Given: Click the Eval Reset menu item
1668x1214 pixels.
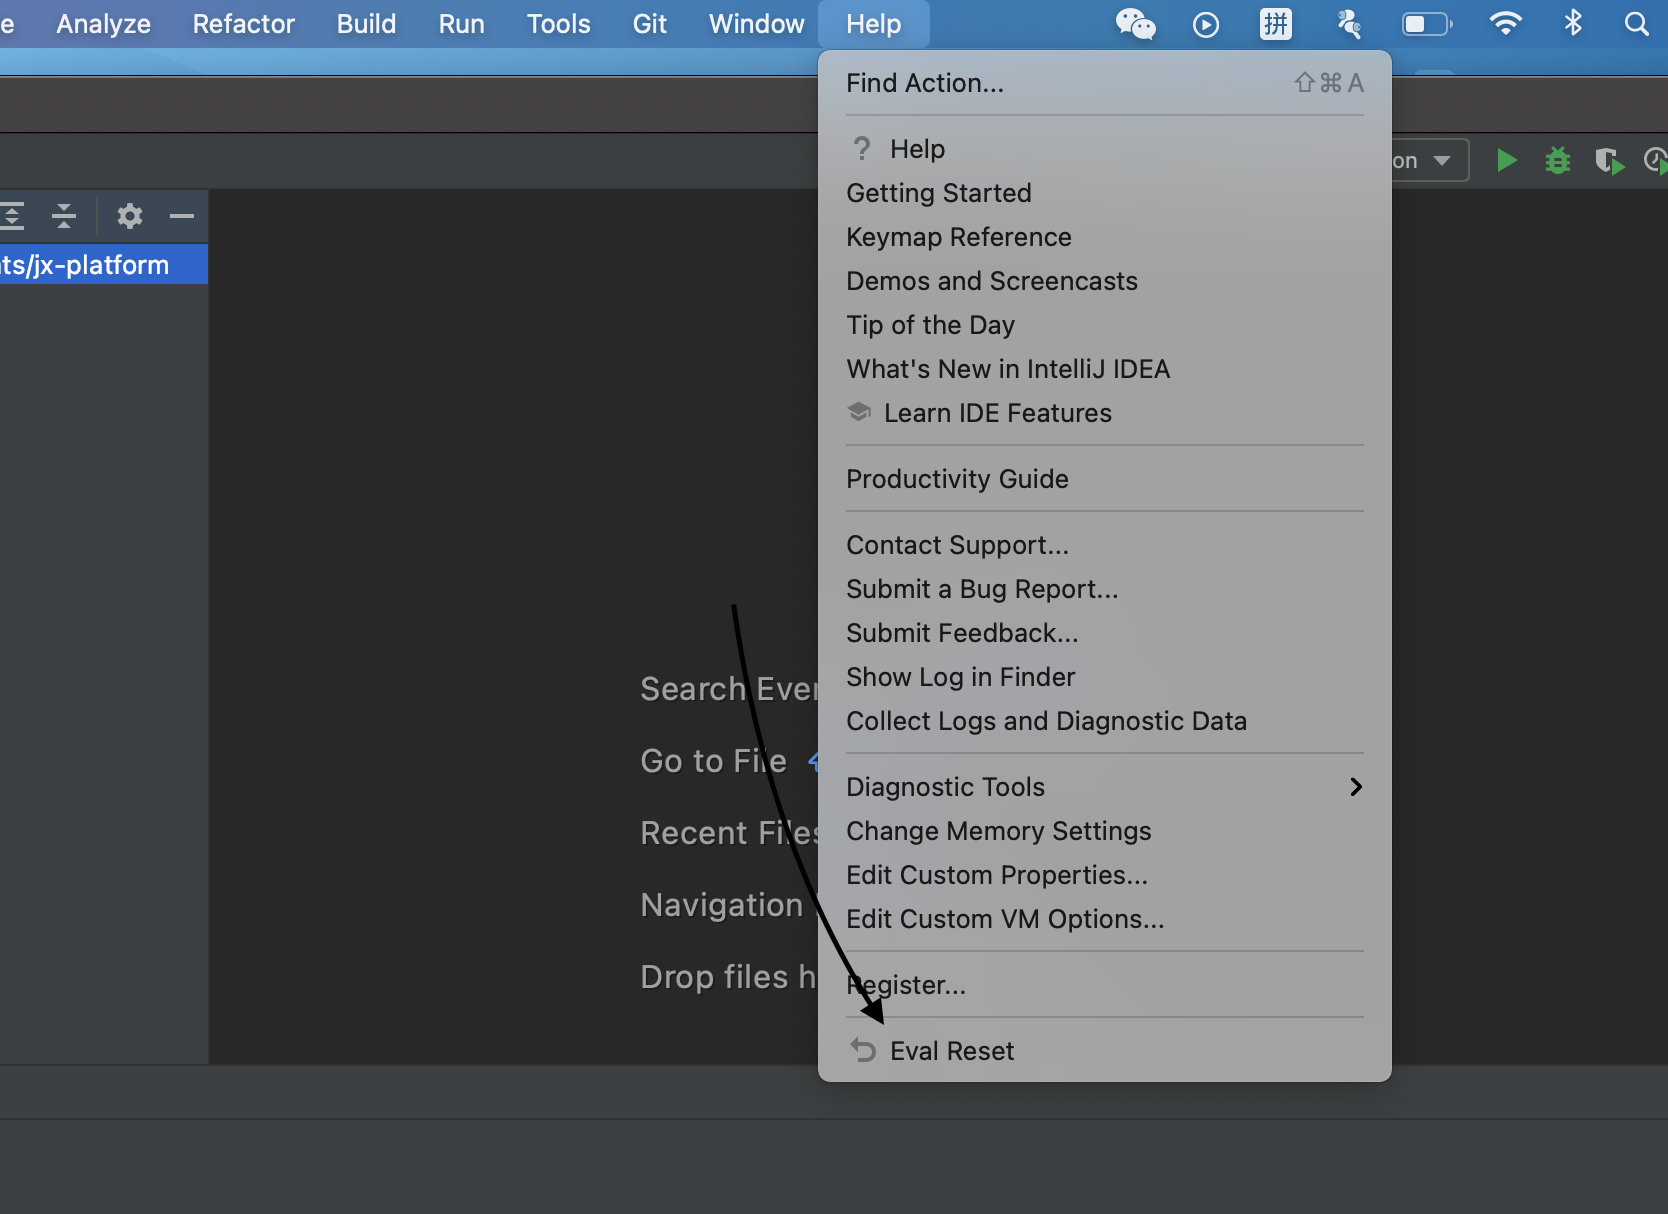Looking at the screenshot, I should 1105,1051.
